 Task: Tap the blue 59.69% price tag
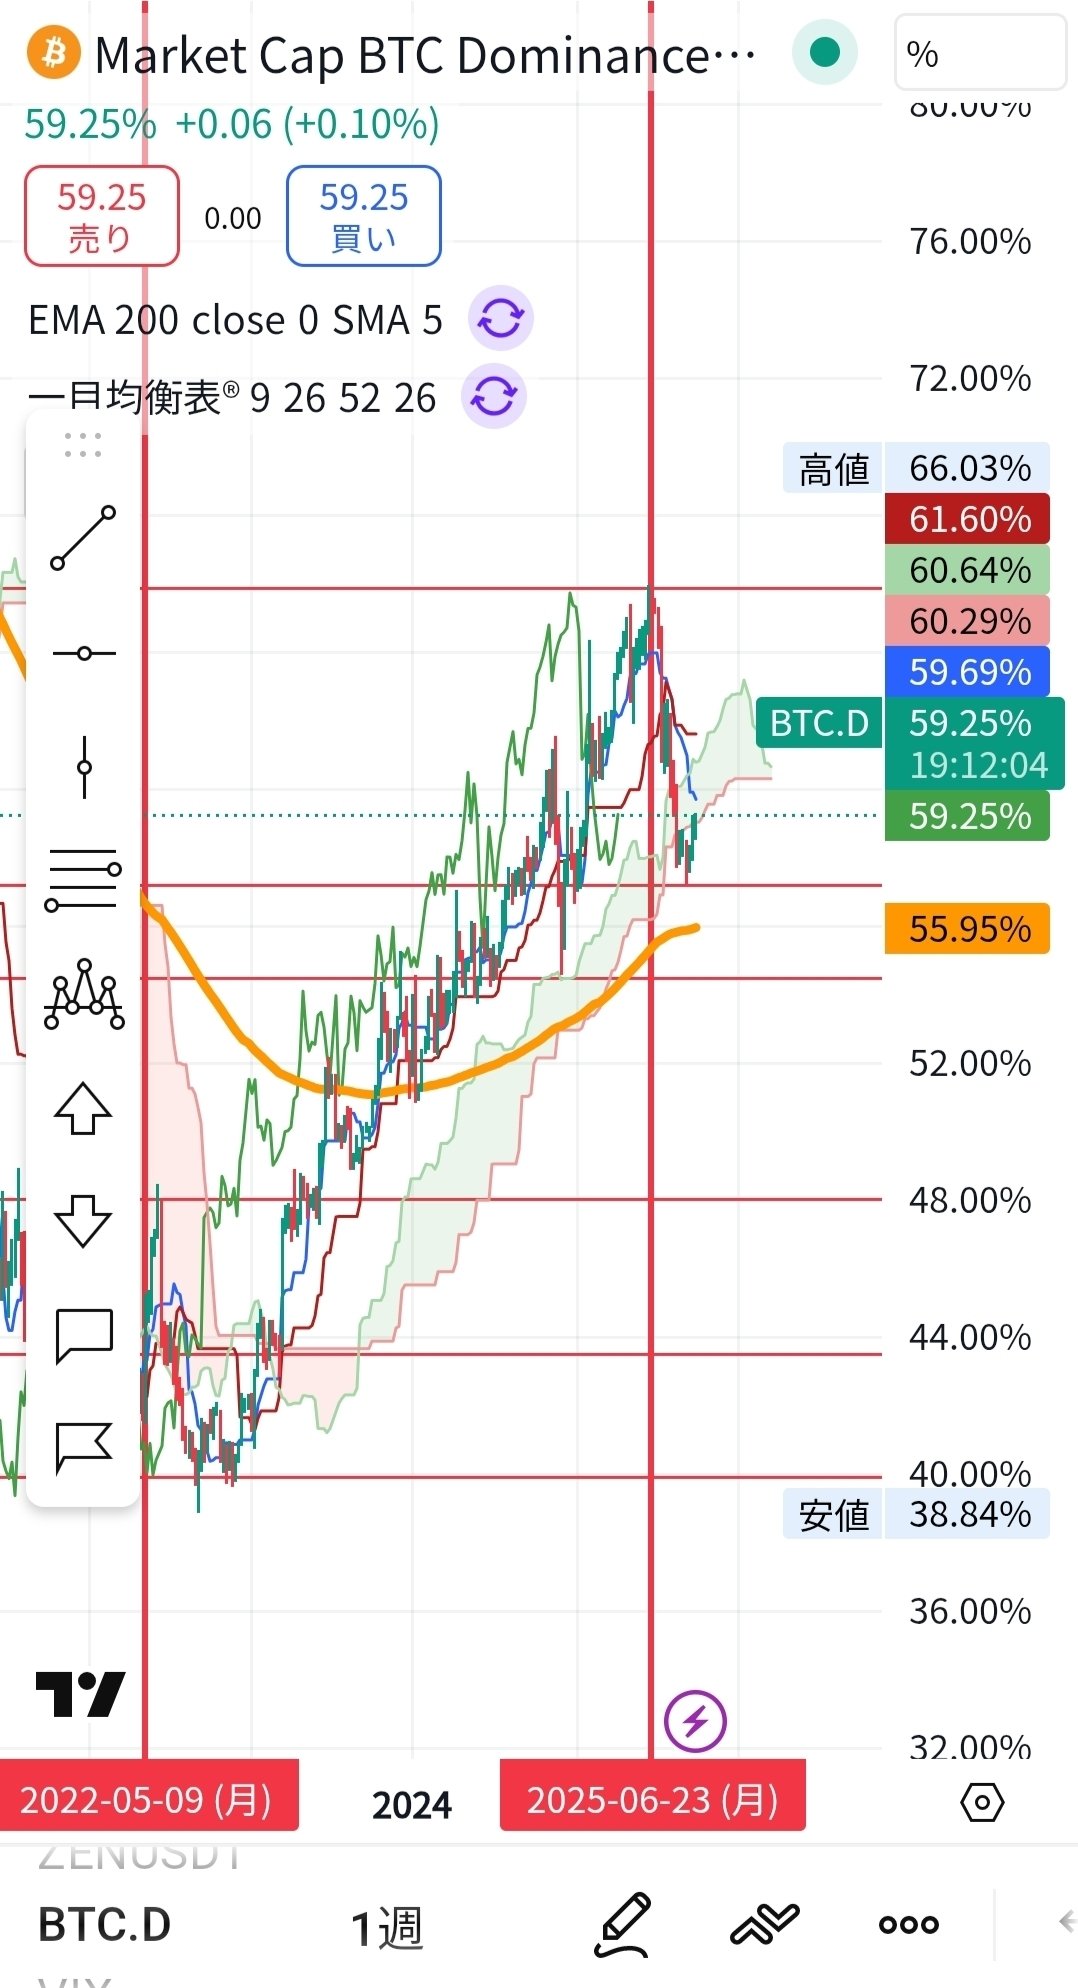[967, 672]
